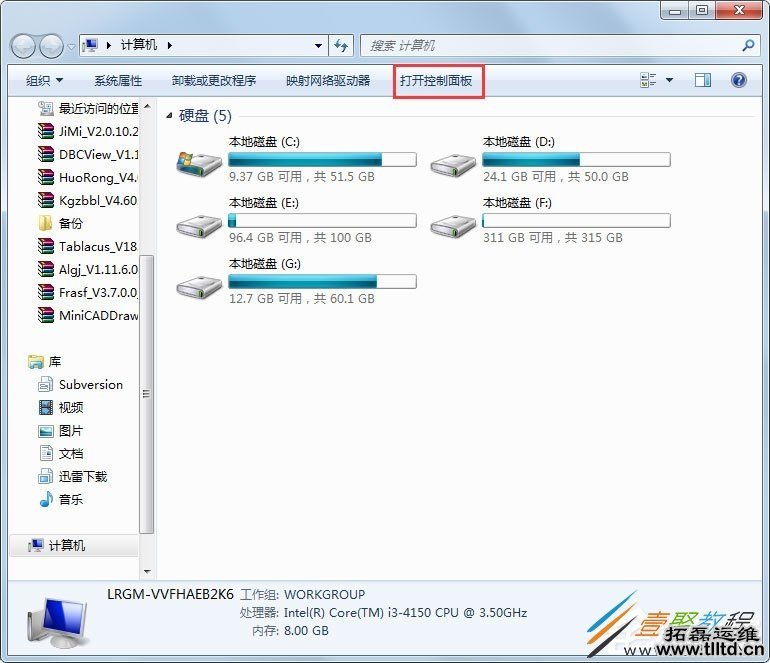770x663 pixels.
Task: Select MiniCADDraw archive in sidebar
Action: 88,315
